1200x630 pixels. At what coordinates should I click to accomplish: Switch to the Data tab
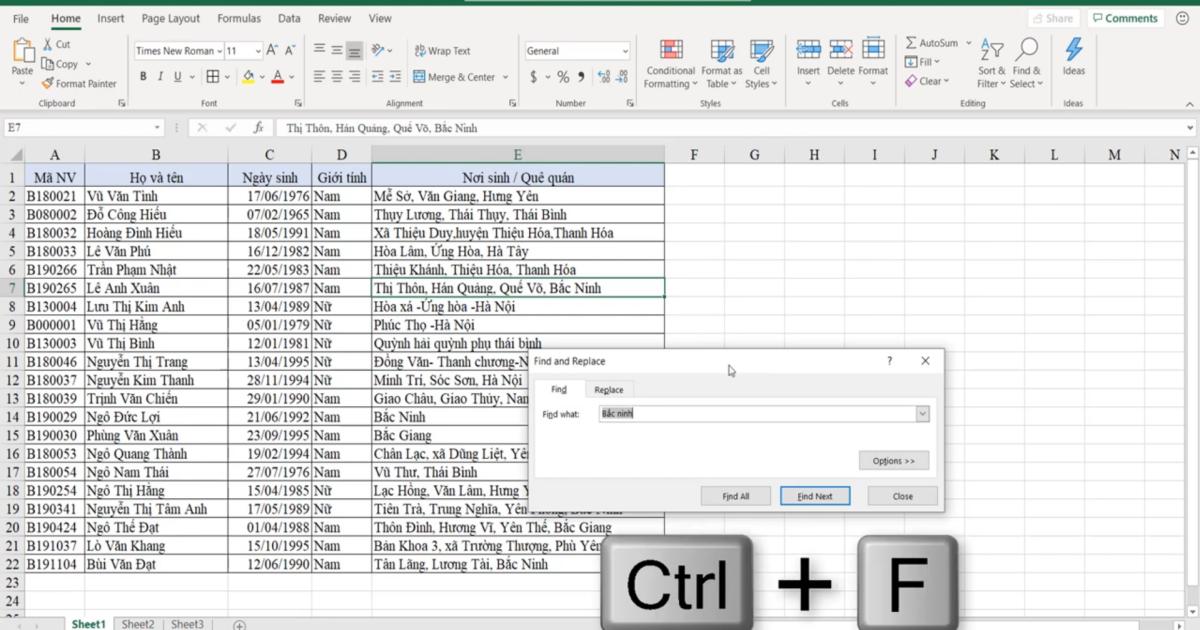[x=289, y=19]
